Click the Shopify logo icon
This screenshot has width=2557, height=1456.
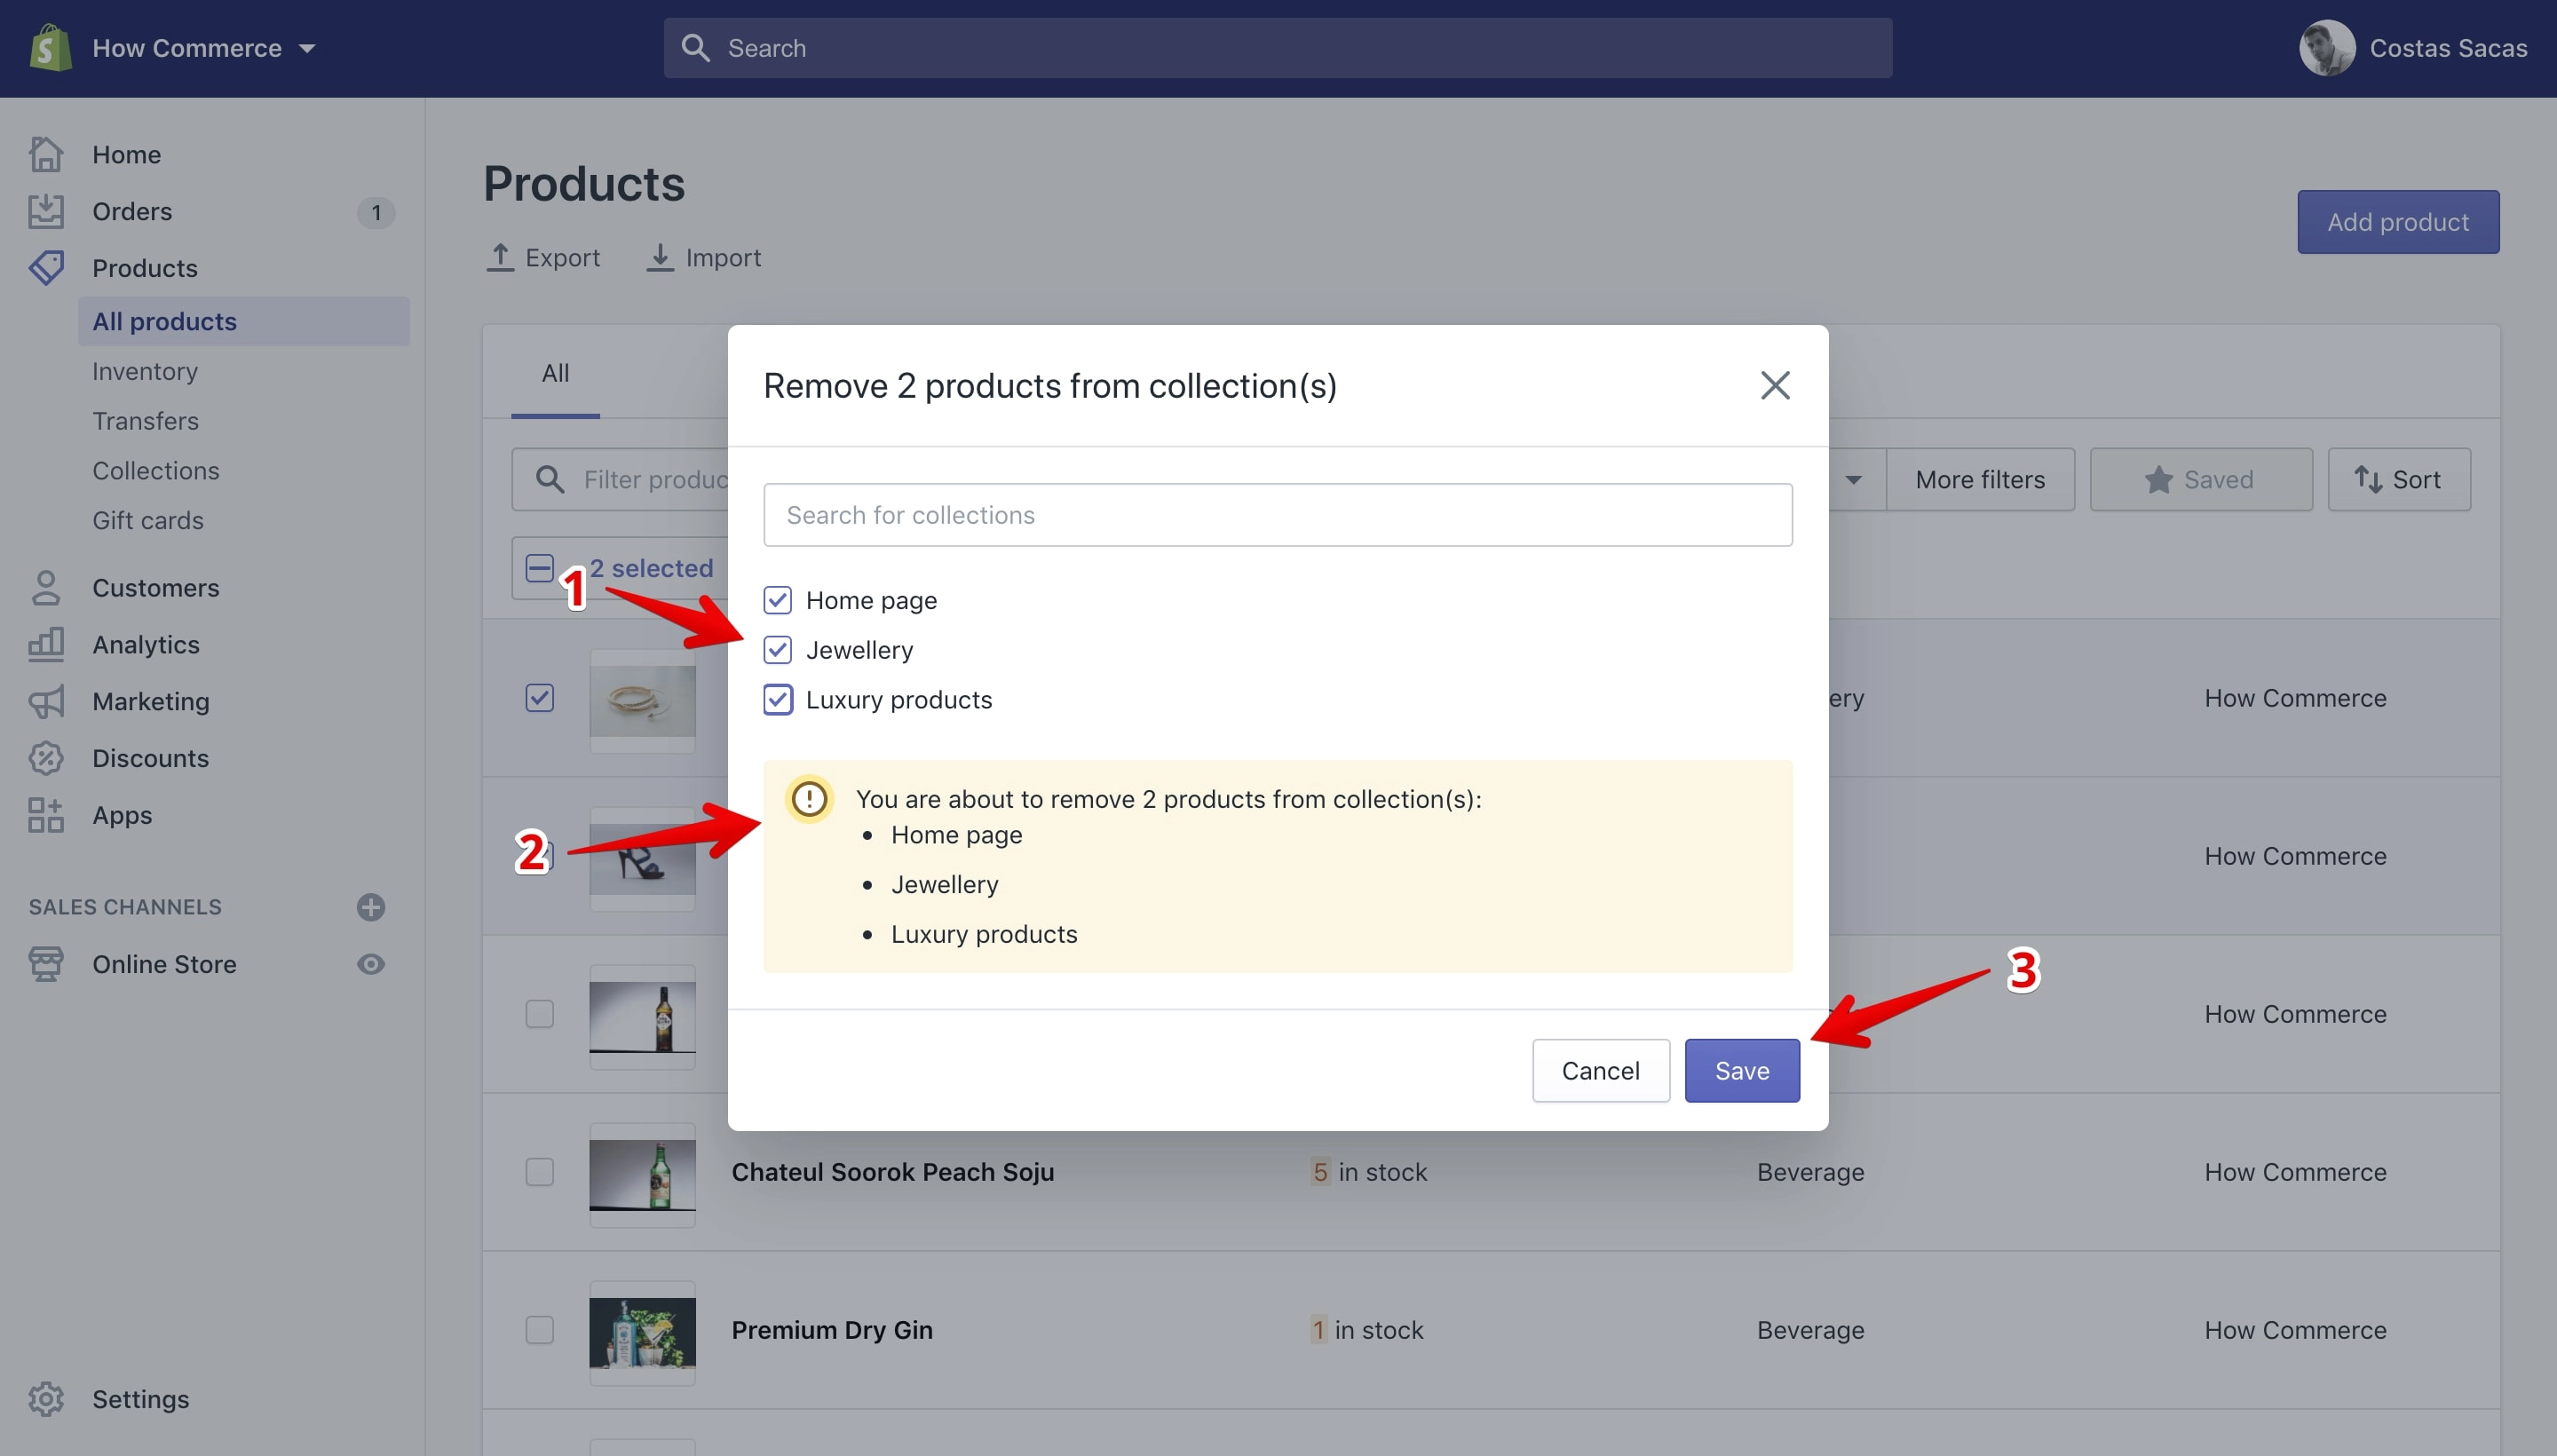click(x=50, y=48)
